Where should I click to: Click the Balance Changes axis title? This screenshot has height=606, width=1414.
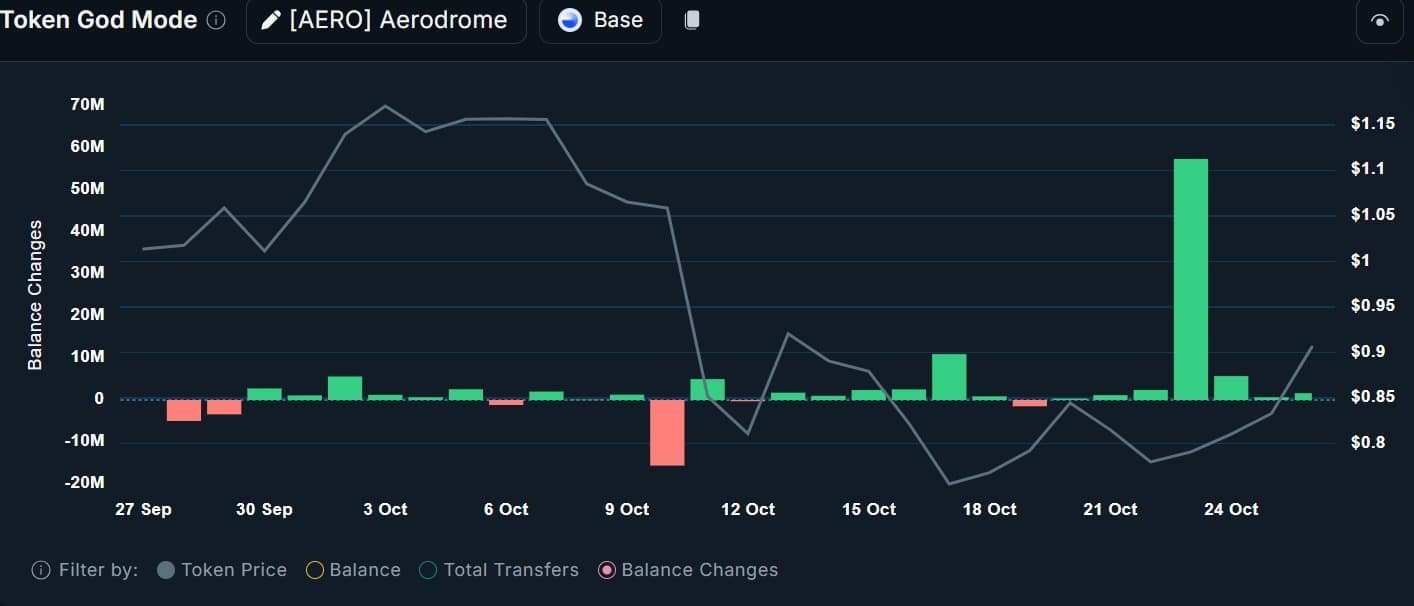pyautogui.click(x=36, y=295)
